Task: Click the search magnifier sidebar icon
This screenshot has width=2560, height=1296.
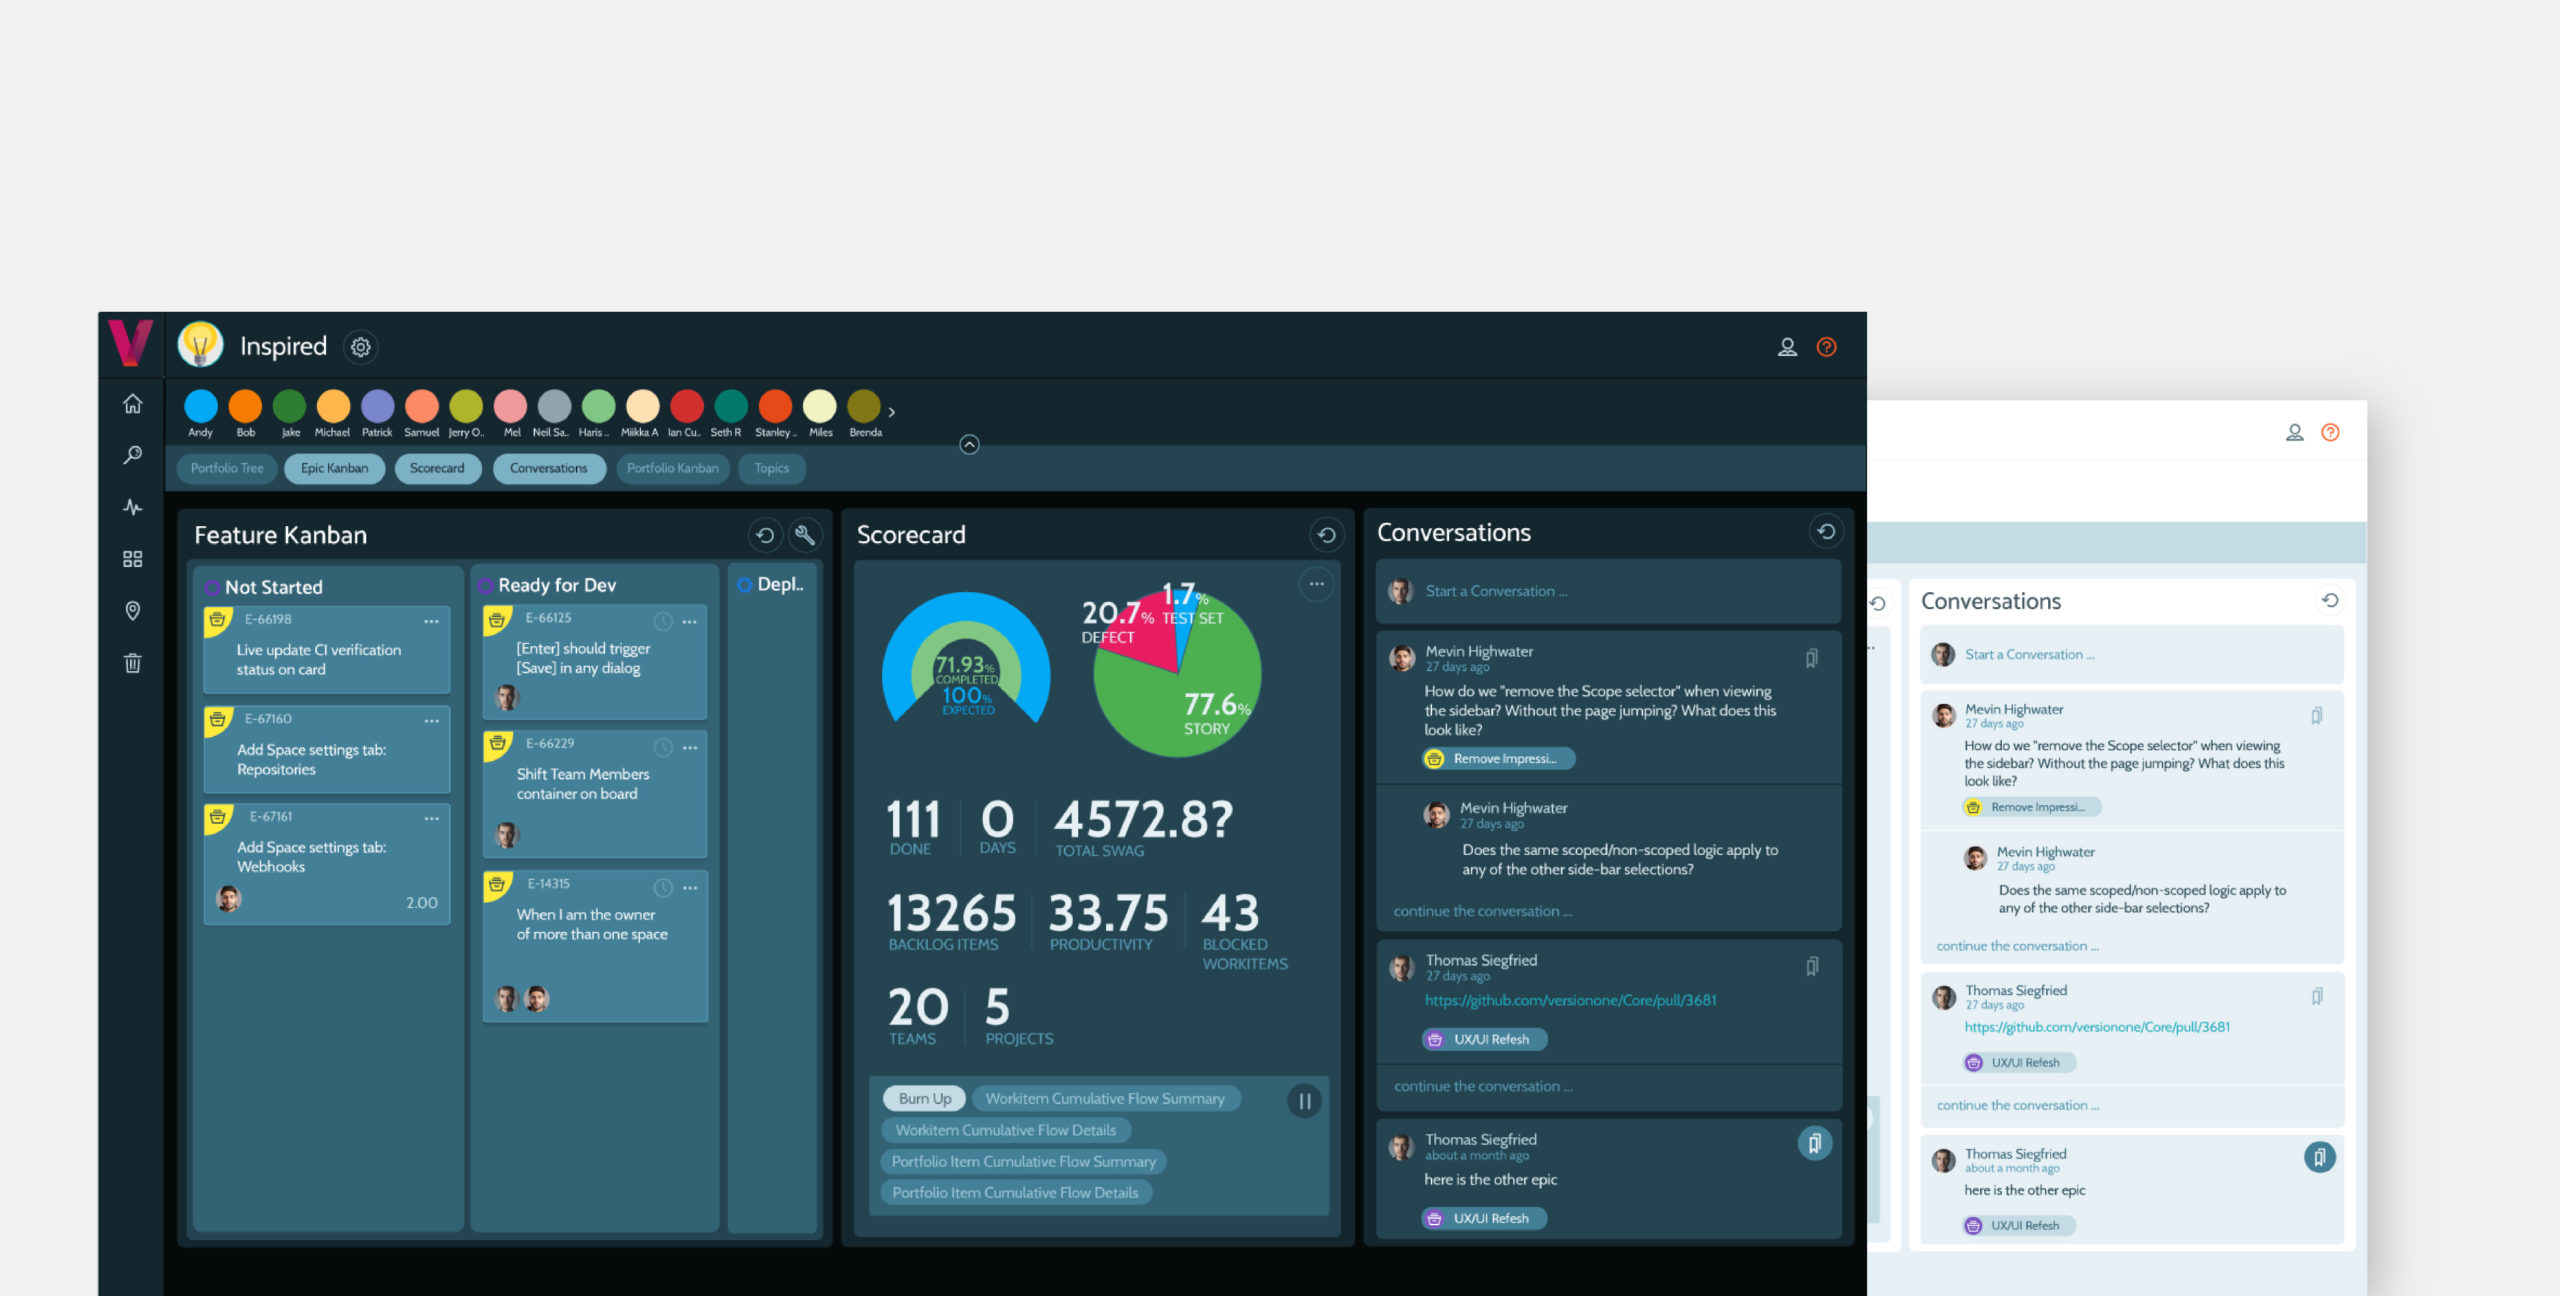Action: point(132,456)
